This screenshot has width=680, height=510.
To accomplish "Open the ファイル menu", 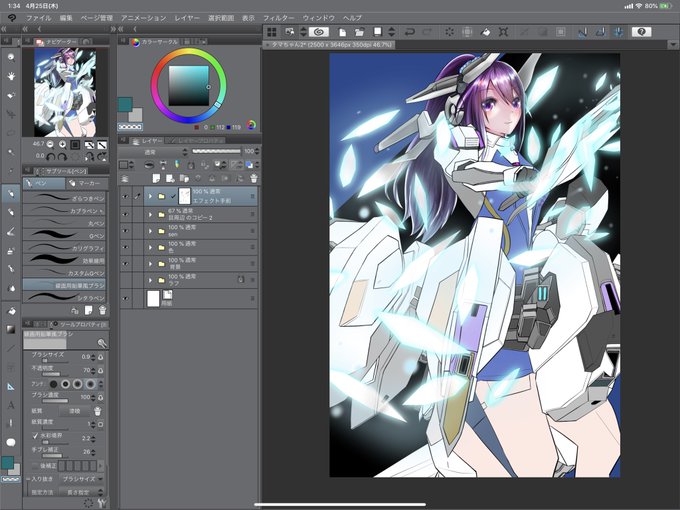I will coord(39,18).
